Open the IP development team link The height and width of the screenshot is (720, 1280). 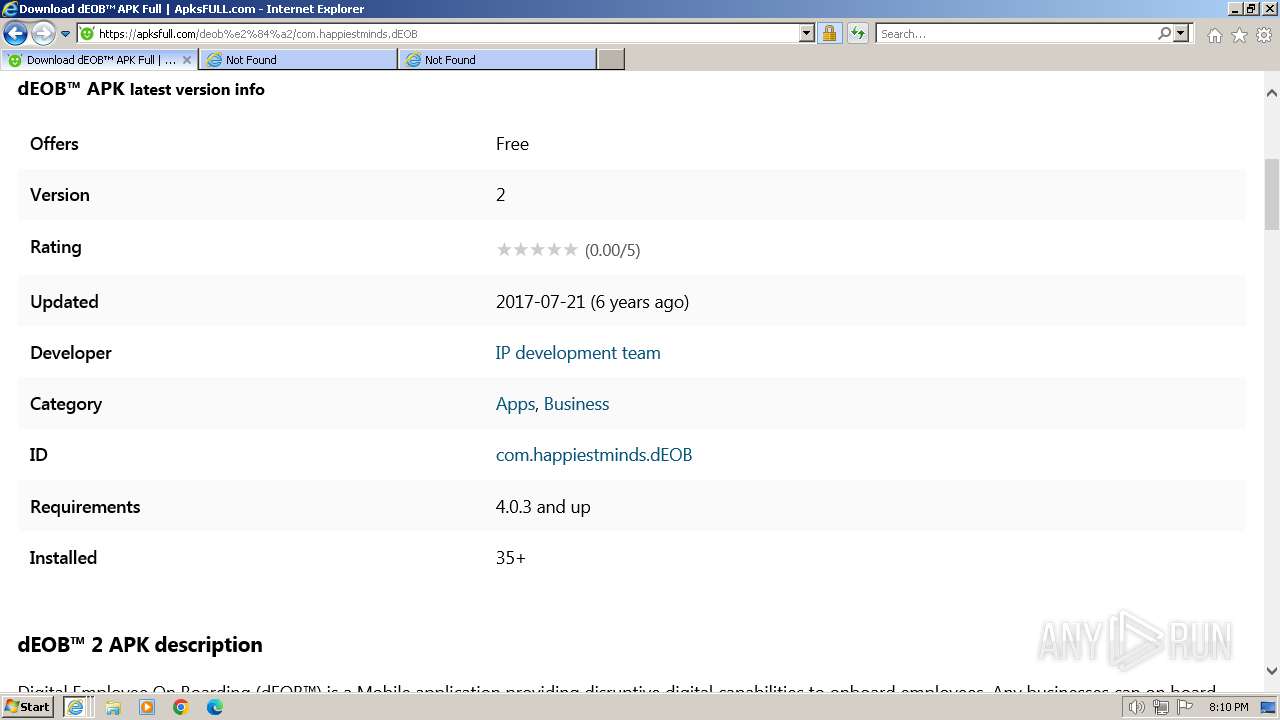point(578,353)
